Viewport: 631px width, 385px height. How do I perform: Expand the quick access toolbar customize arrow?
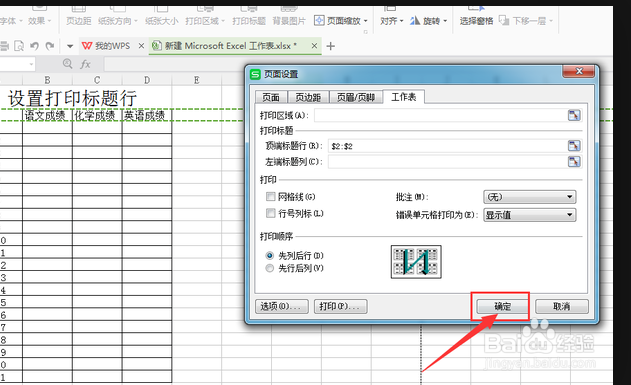70,46
